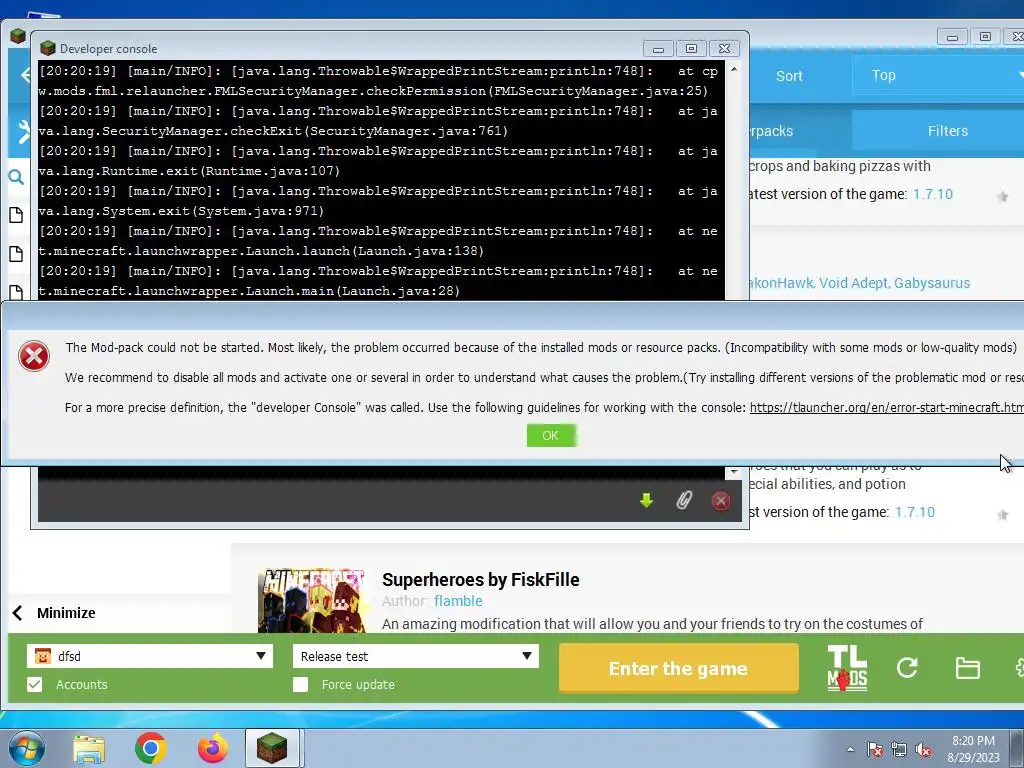Click author link flamble
This screenshot has height=768, width=1024.
coord(458,601)
